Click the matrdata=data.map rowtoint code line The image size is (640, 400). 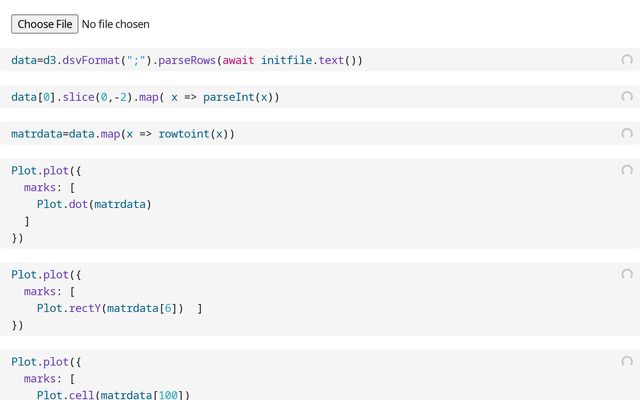point(123,133)
